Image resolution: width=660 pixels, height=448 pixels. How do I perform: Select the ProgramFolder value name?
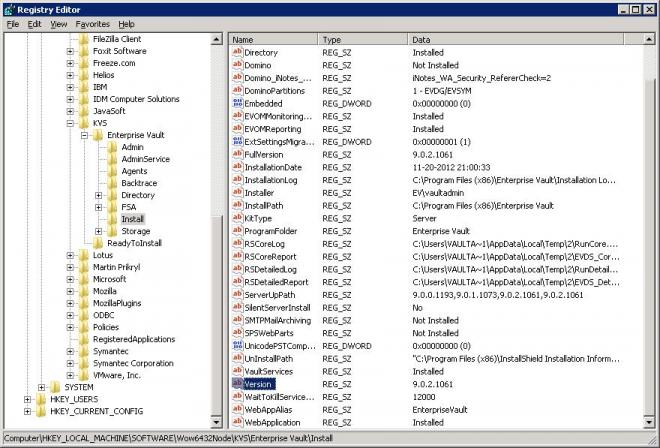point(271,231)
